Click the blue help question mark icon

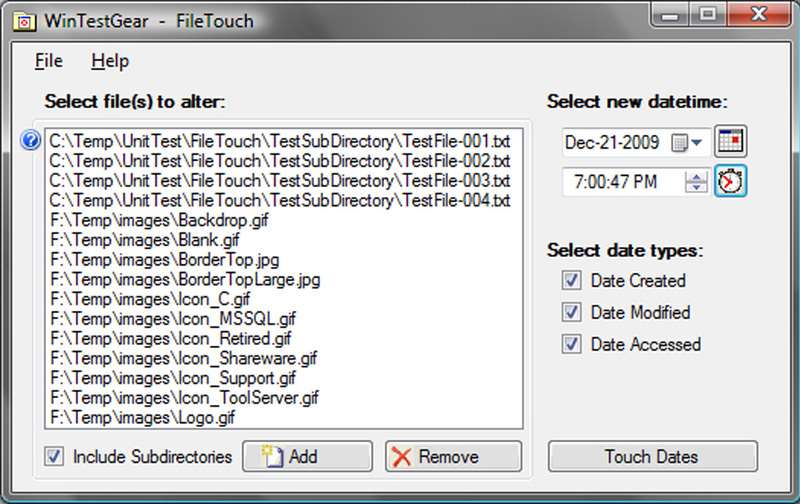(x=31, y=140)
